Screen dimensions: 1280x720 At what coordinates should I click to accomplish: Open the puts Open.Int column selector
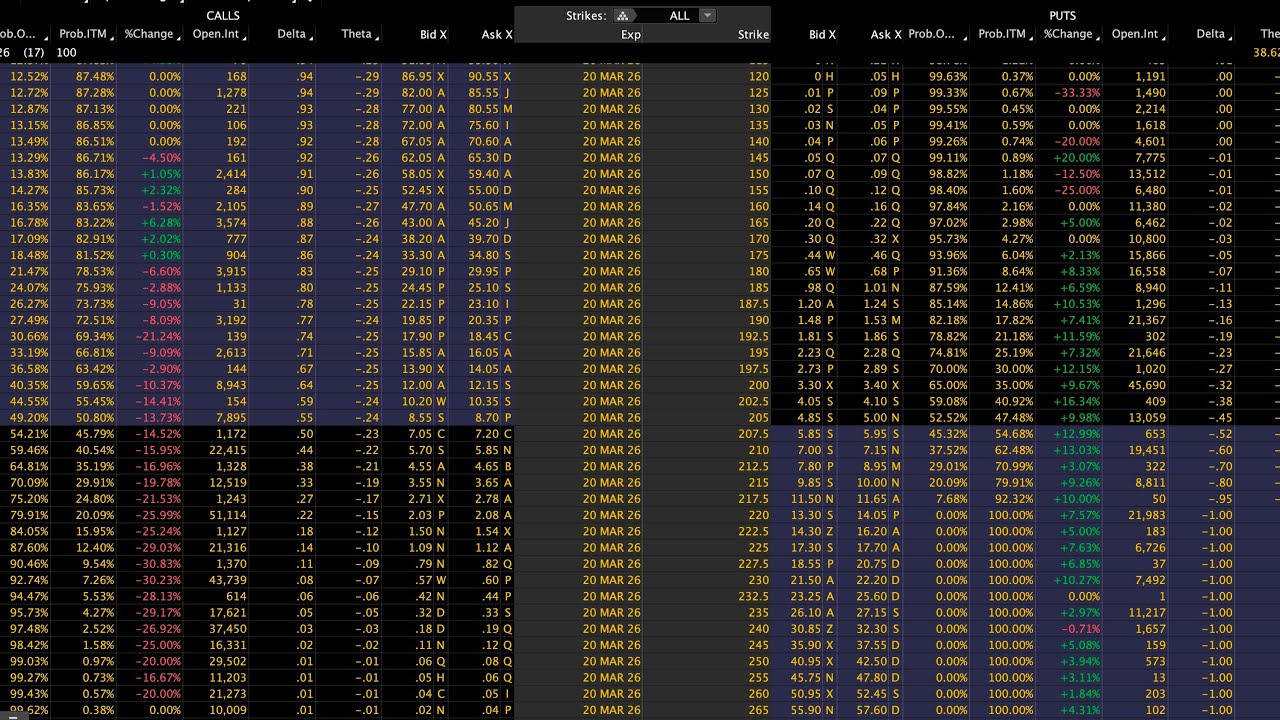click(x=1165, y=37)
